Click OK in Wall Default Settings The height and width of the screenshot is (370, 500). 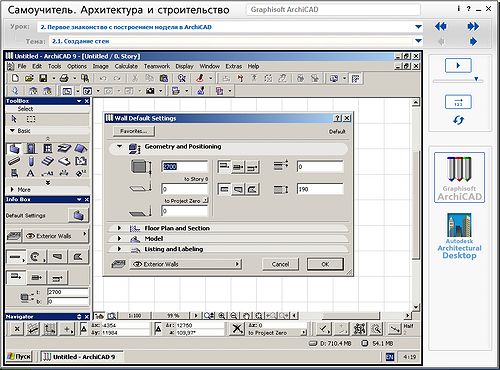(x=325, y=264)
